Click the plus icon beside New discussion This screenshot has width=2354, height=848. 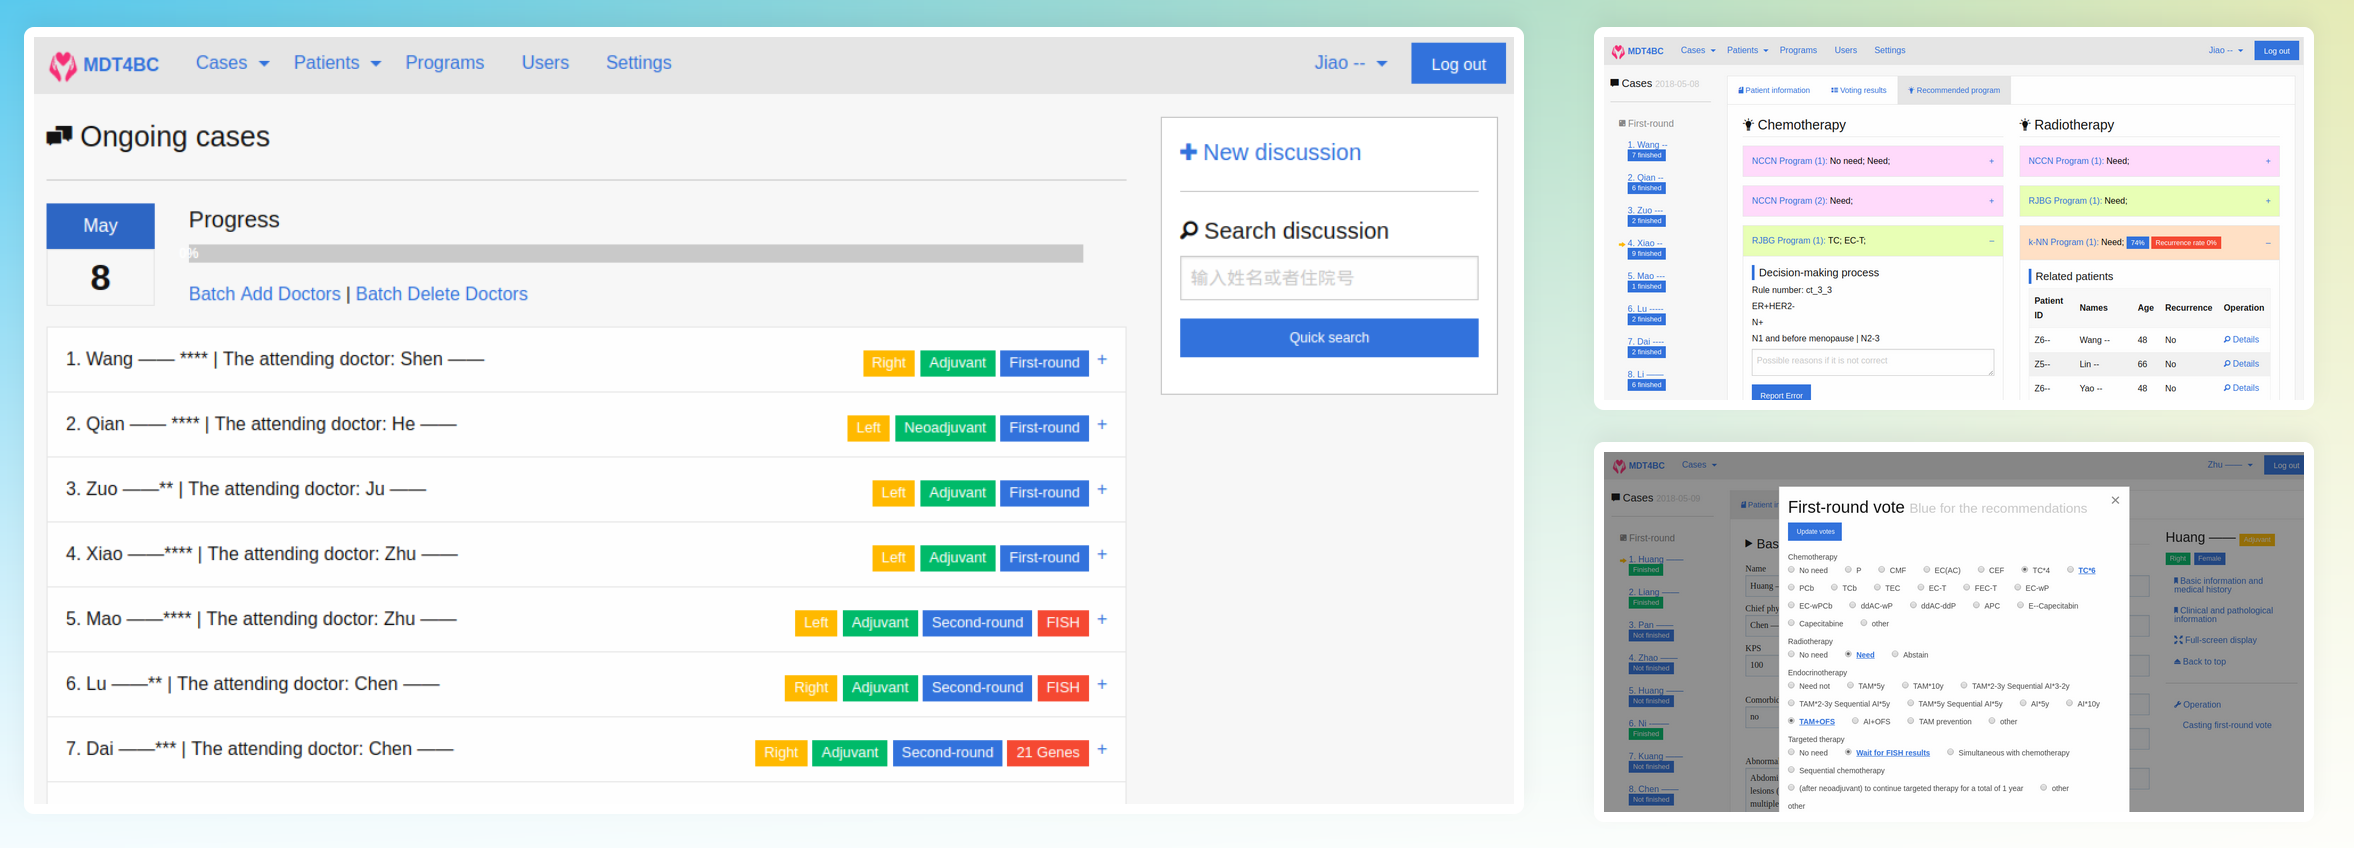1188,152
